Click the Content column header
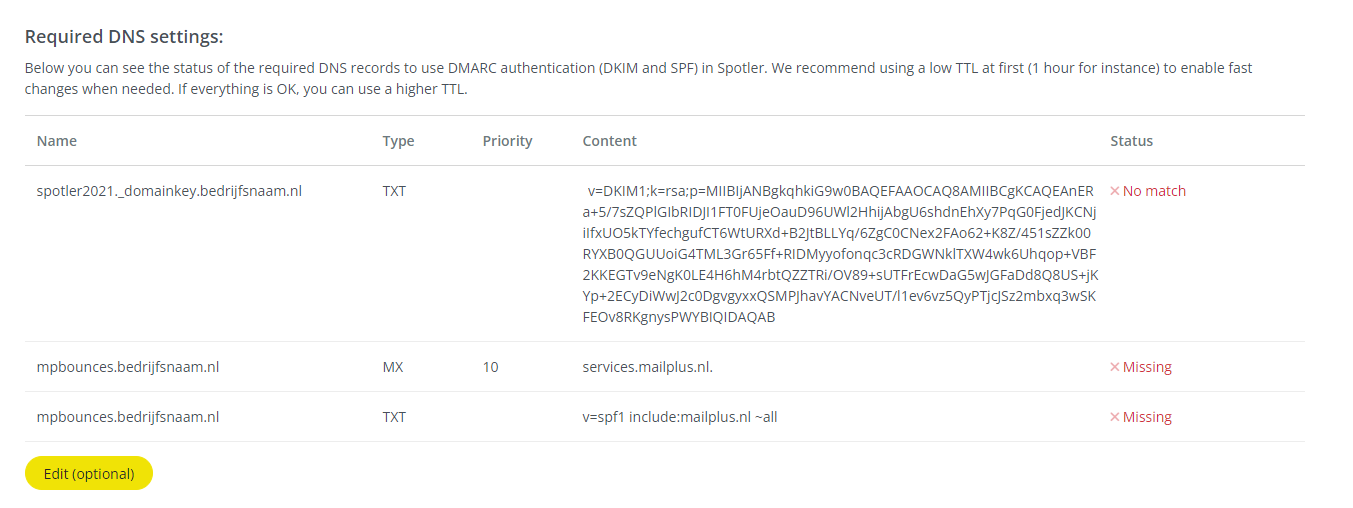The image size is (1353, 508). pos(609,141)
